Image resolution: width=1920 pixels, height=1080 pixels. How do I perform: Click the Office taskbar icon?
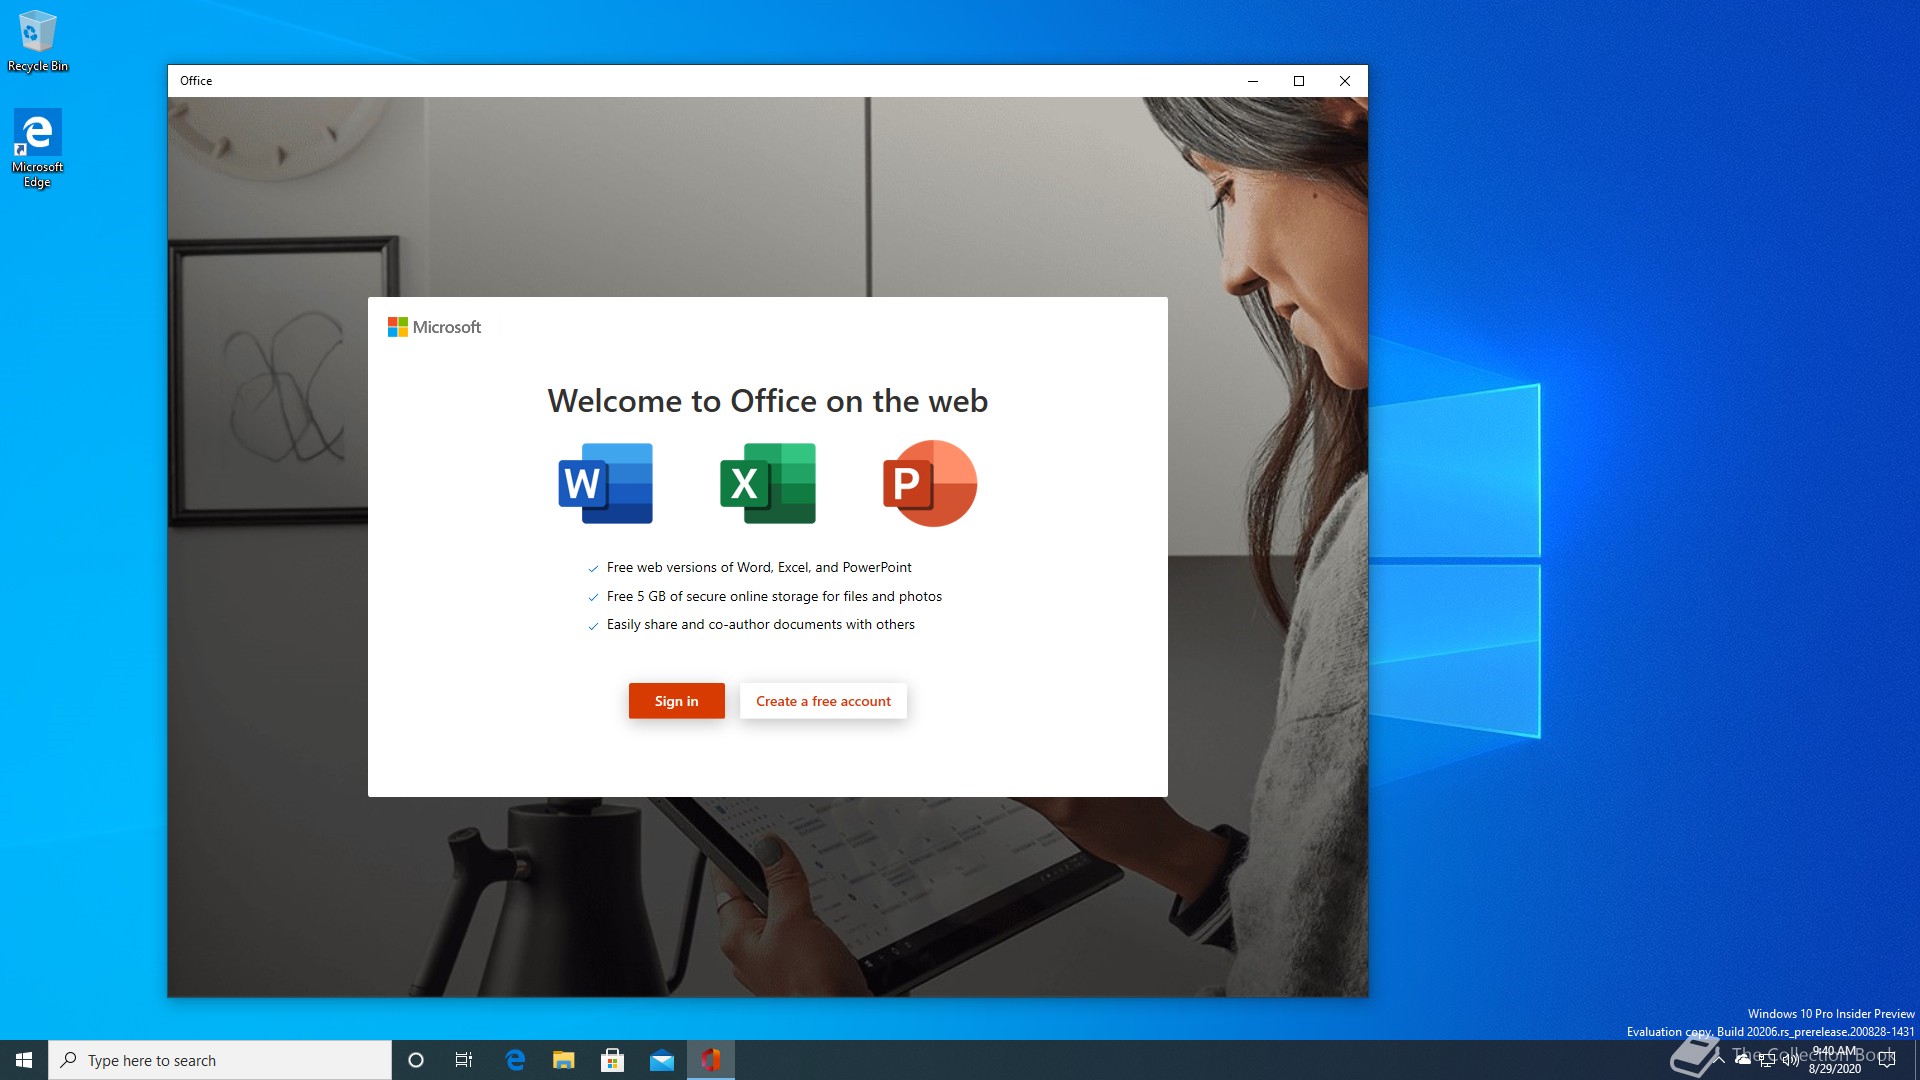click(x=711, y=1060)
